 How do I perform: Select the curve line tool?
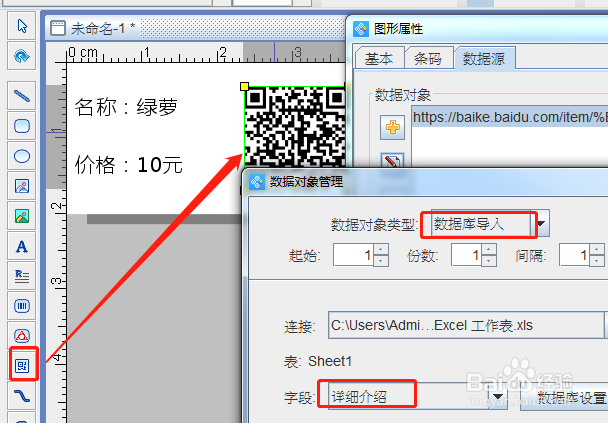point(22,396)
